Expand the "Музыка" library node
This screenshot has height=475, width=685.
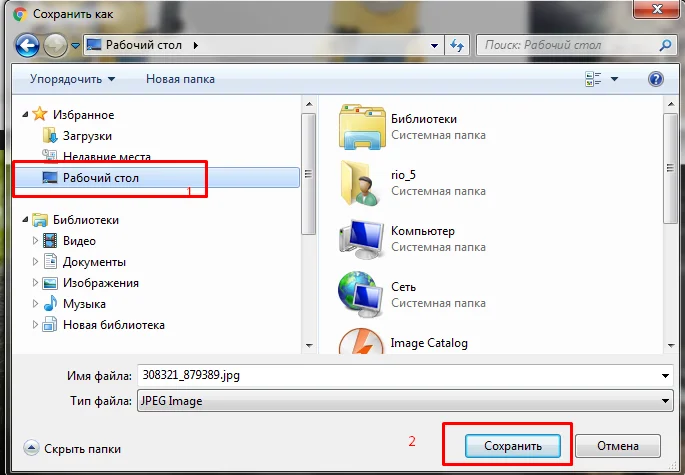pyautogui.click(x=35, y=303)
